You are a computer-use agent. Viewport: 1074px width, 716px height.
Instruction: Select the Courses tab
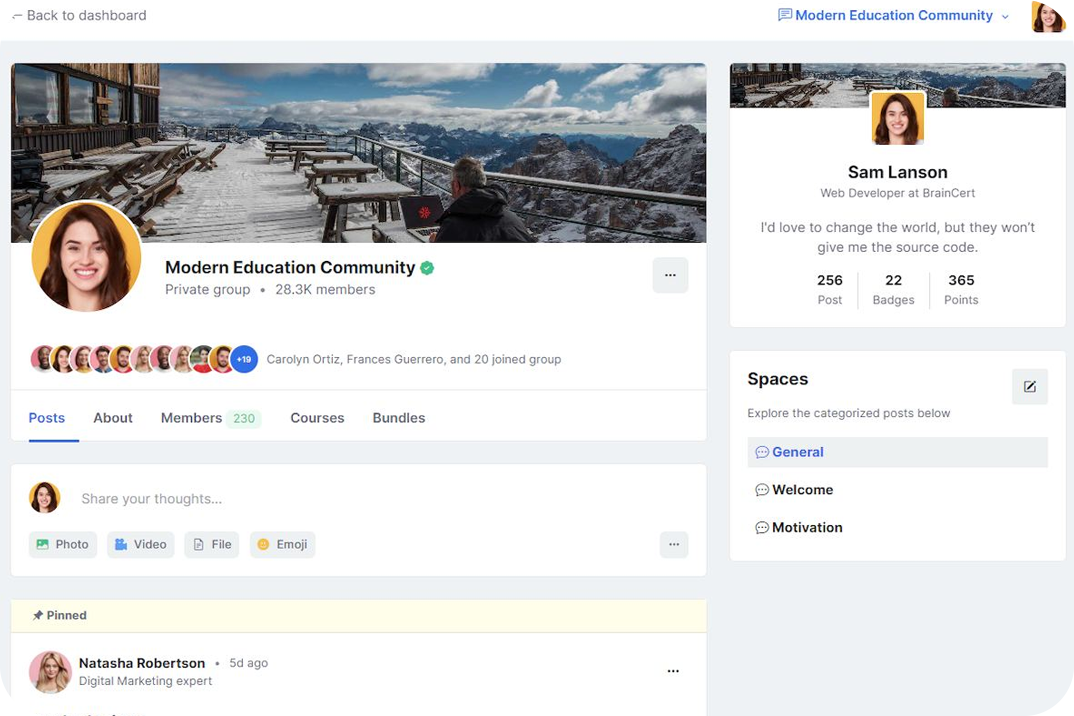click(317, 418)
